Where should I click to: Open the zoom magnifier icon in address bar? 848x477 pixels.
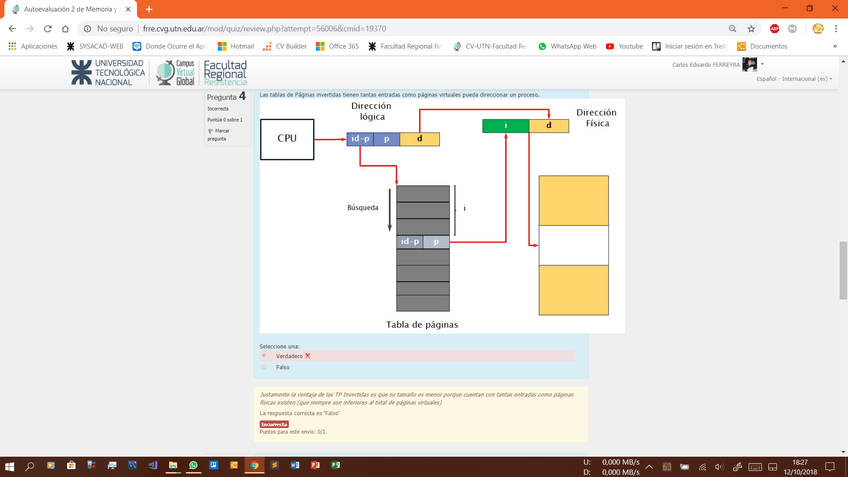[x=732, y=29]
